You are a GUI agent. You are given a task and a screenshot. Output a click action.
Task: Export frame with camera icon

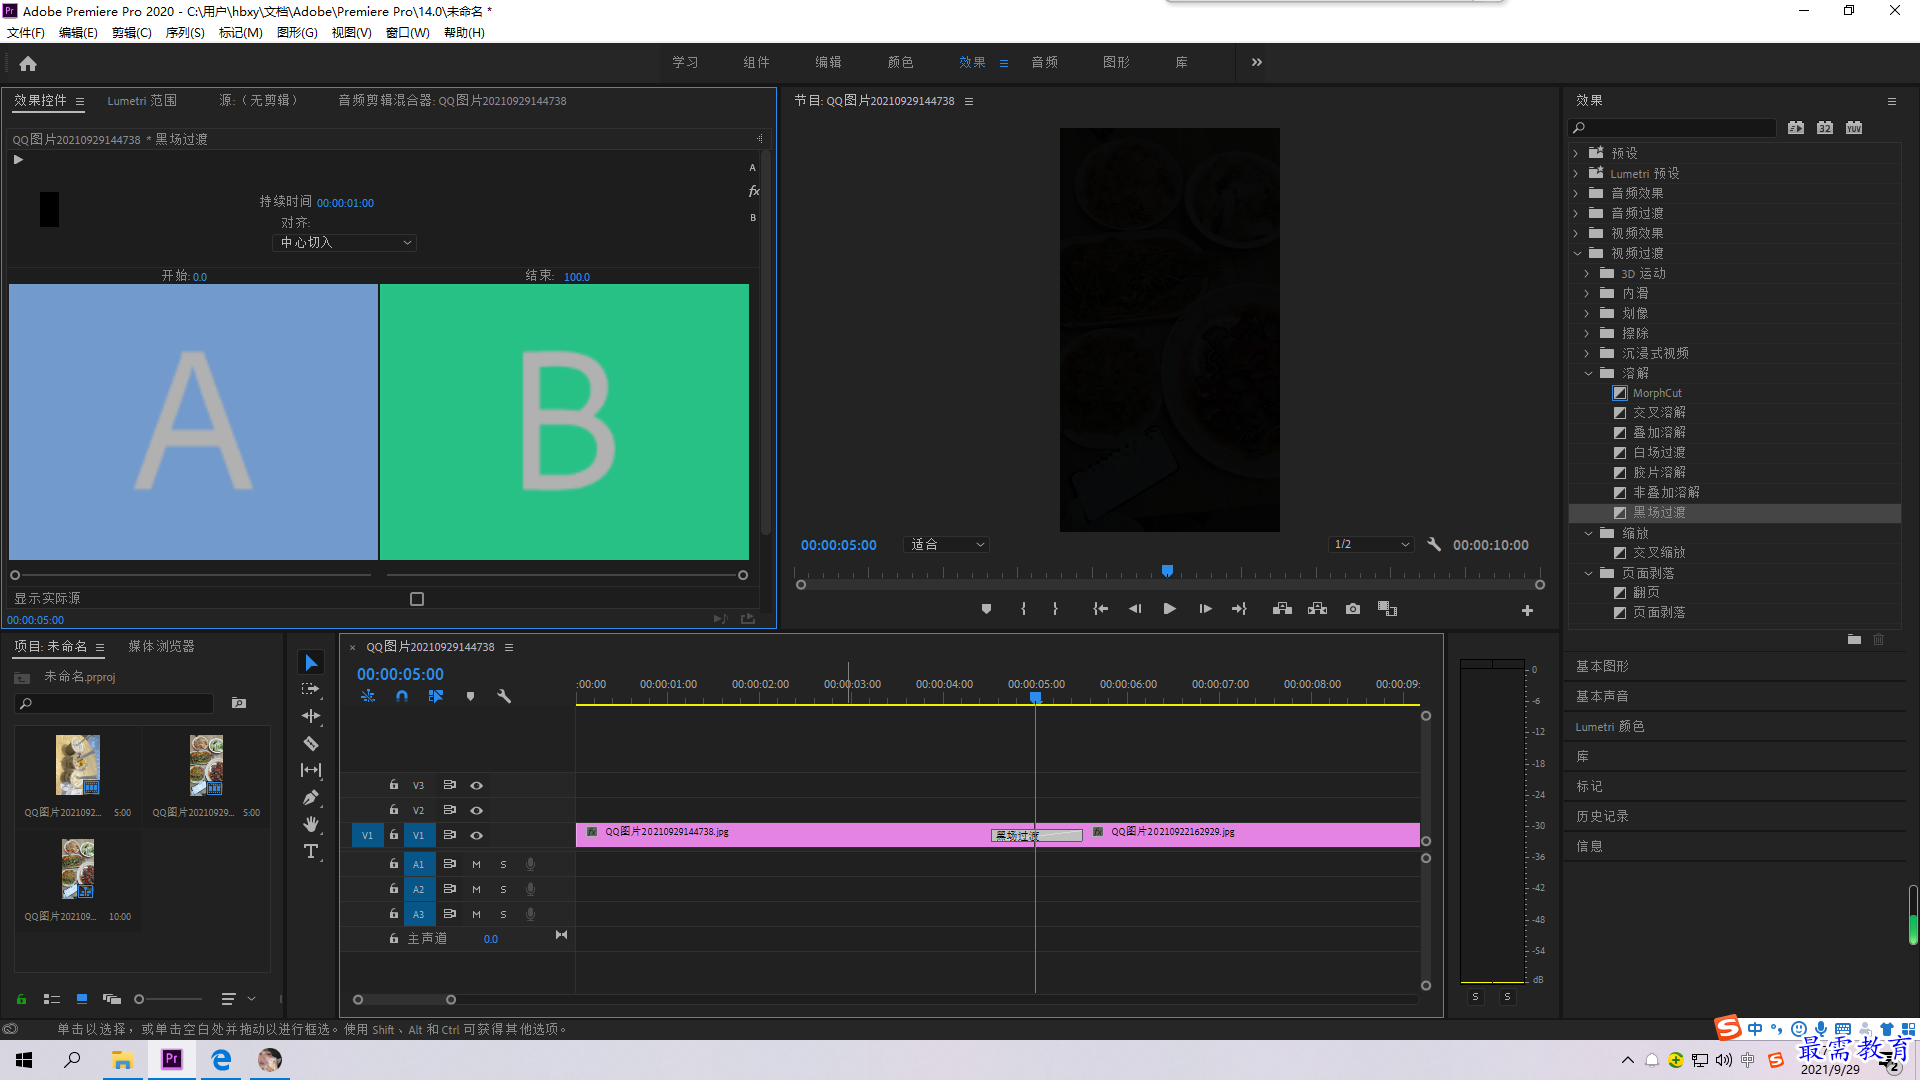click(x=1353, y=609)
